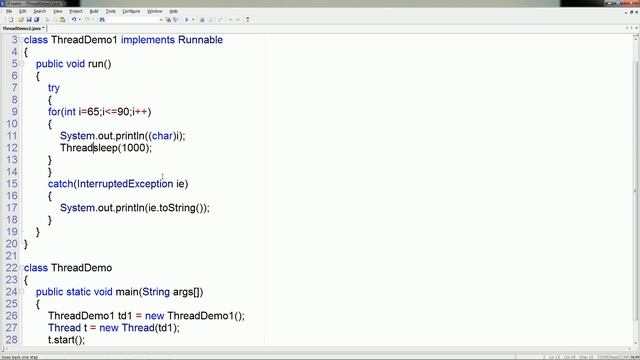This screenshot has height=360, width=640.
Task: Click the Undo toolbar icon
Action: pos(74,20)
